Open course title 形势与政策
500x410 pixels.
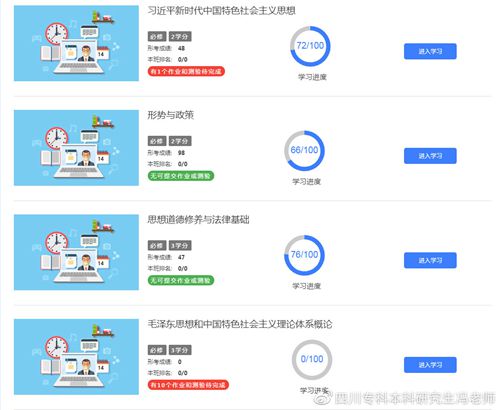point(171,115)
